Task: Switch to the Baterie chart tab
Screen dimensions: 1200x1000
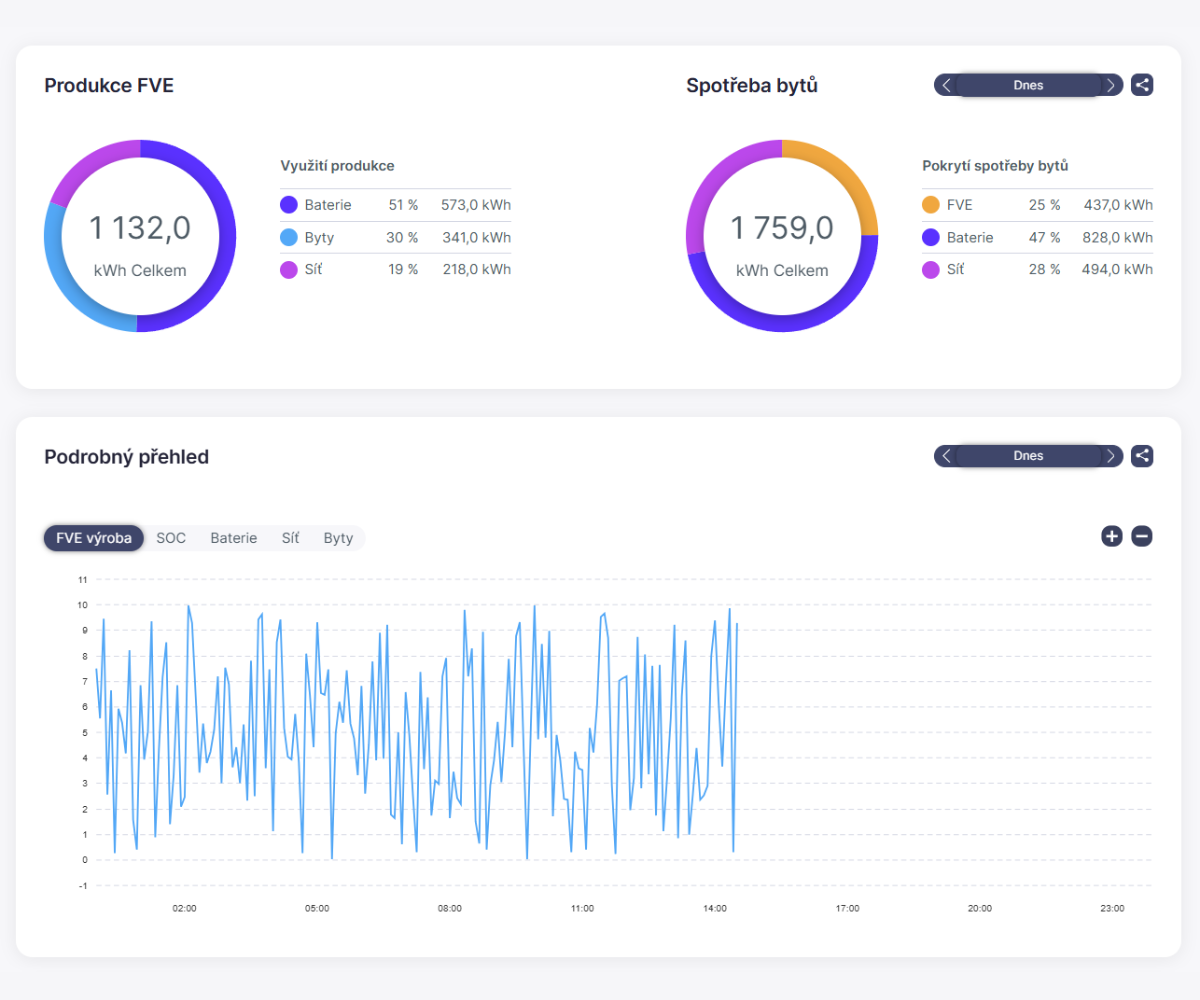Action: click(233, 538)
